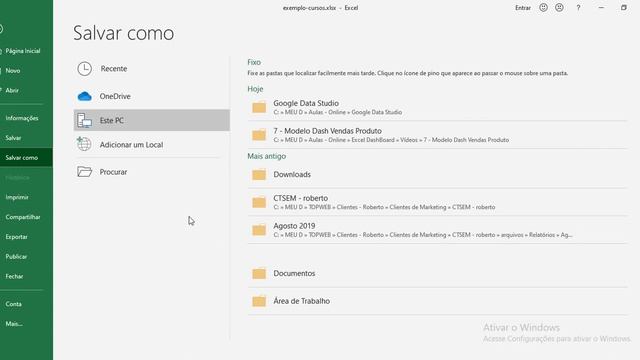Click the Adicionar um Local globe icon
The height and width of the screenshot is (360, 640).
point(84,144)
